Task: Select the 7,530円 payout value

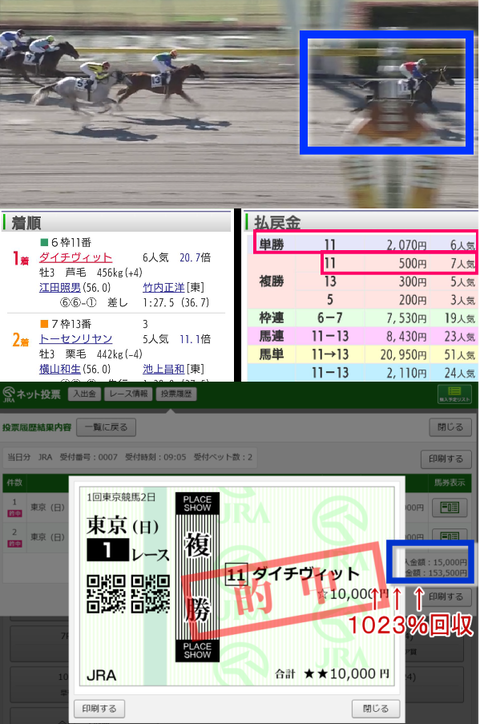Action: 406,318
